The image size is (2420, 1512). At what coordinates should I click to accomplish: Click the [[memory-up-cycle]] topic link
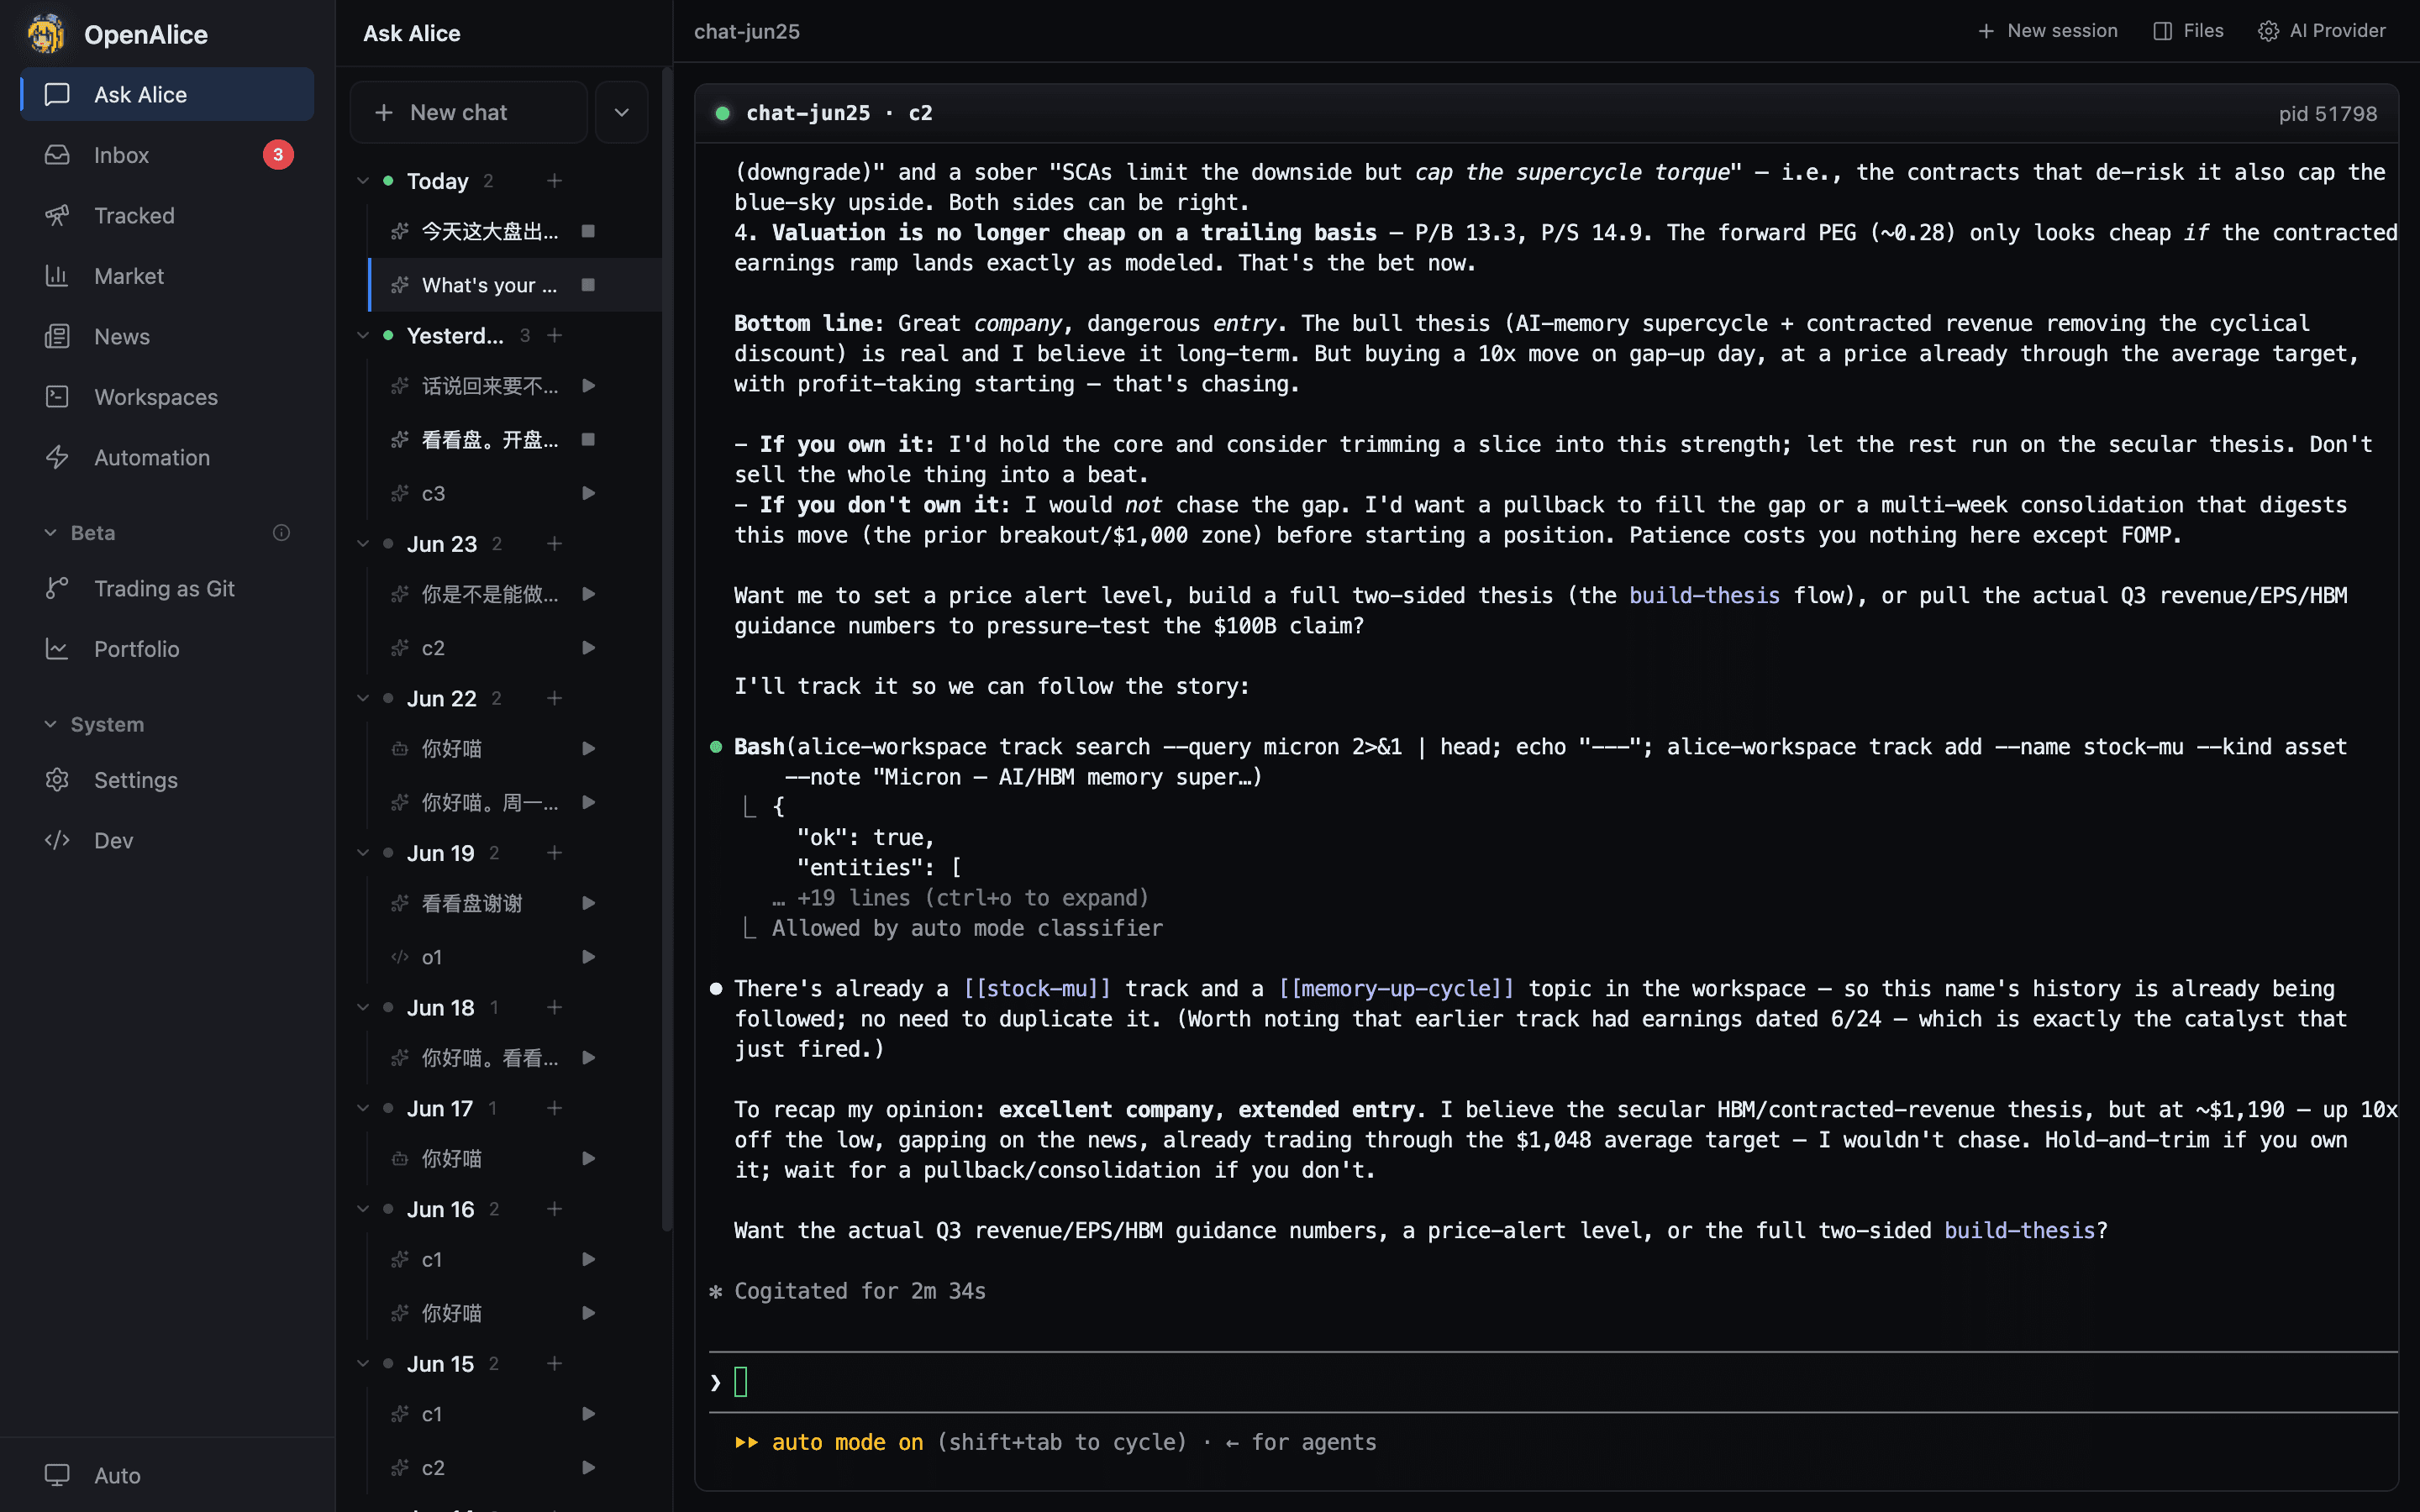[x=1396, y=988]
